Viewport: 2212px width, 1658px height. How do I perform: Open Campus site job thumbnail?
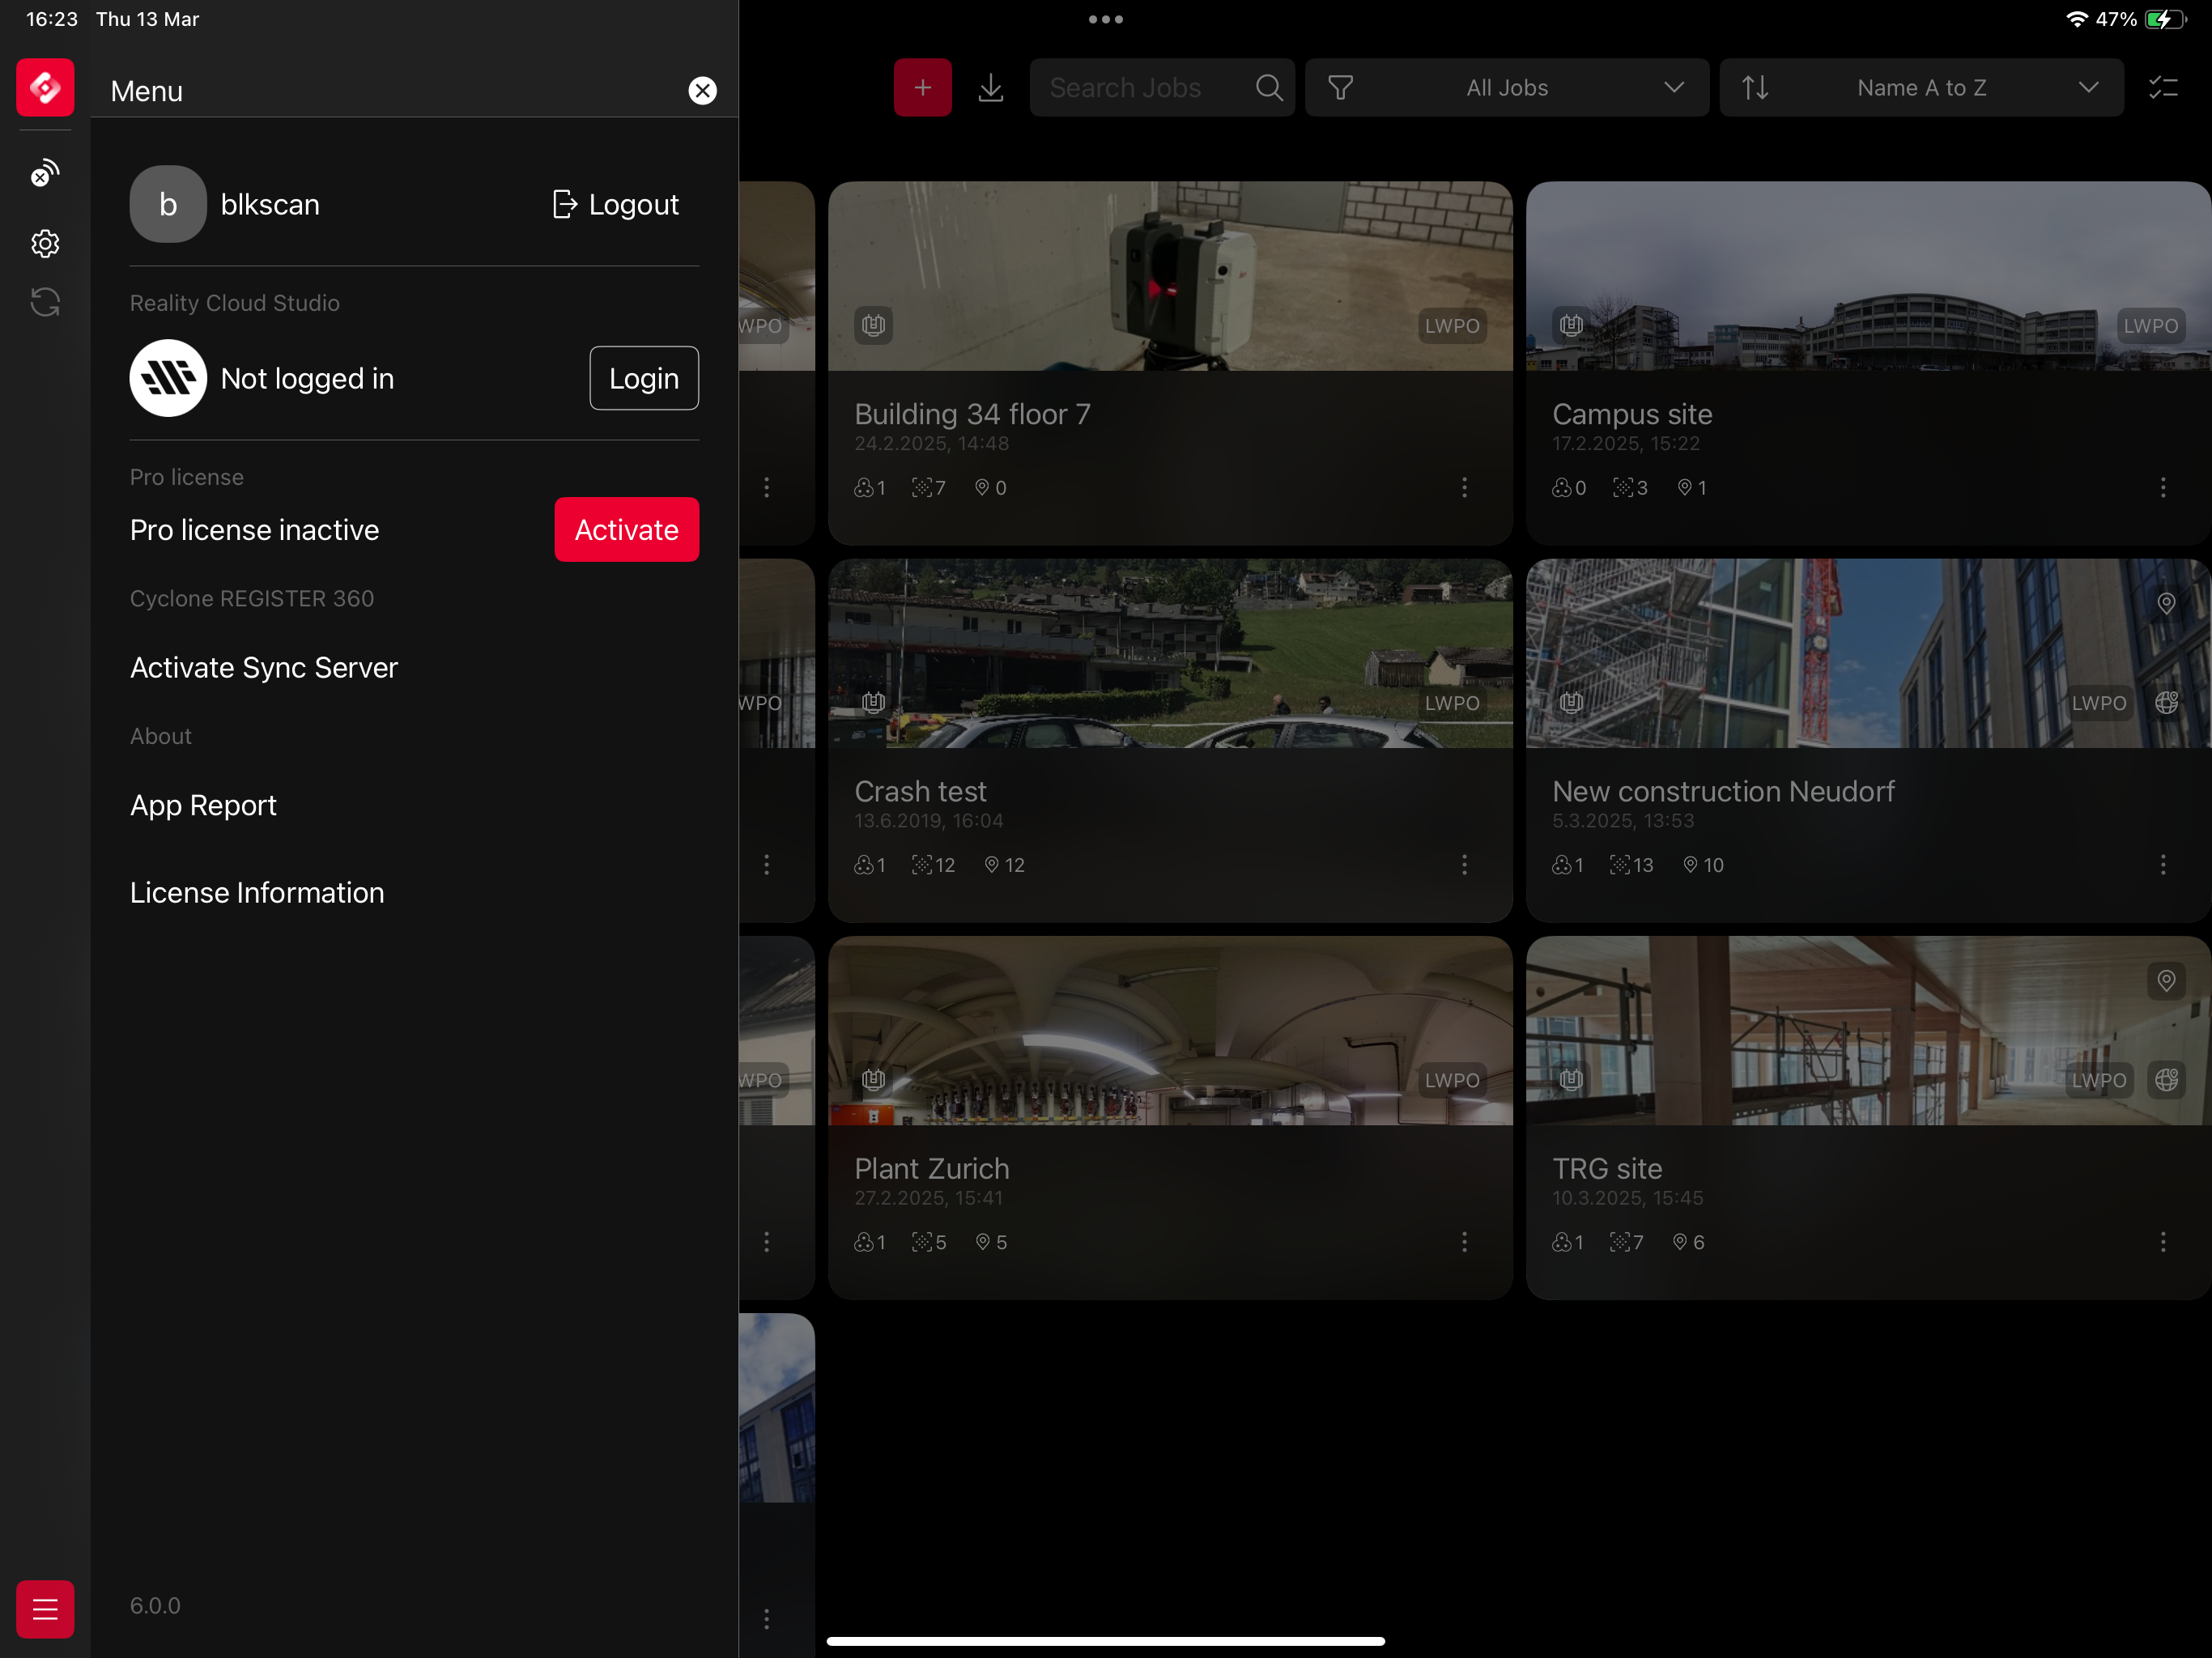pyautogui.click(x=1867, y=275)
